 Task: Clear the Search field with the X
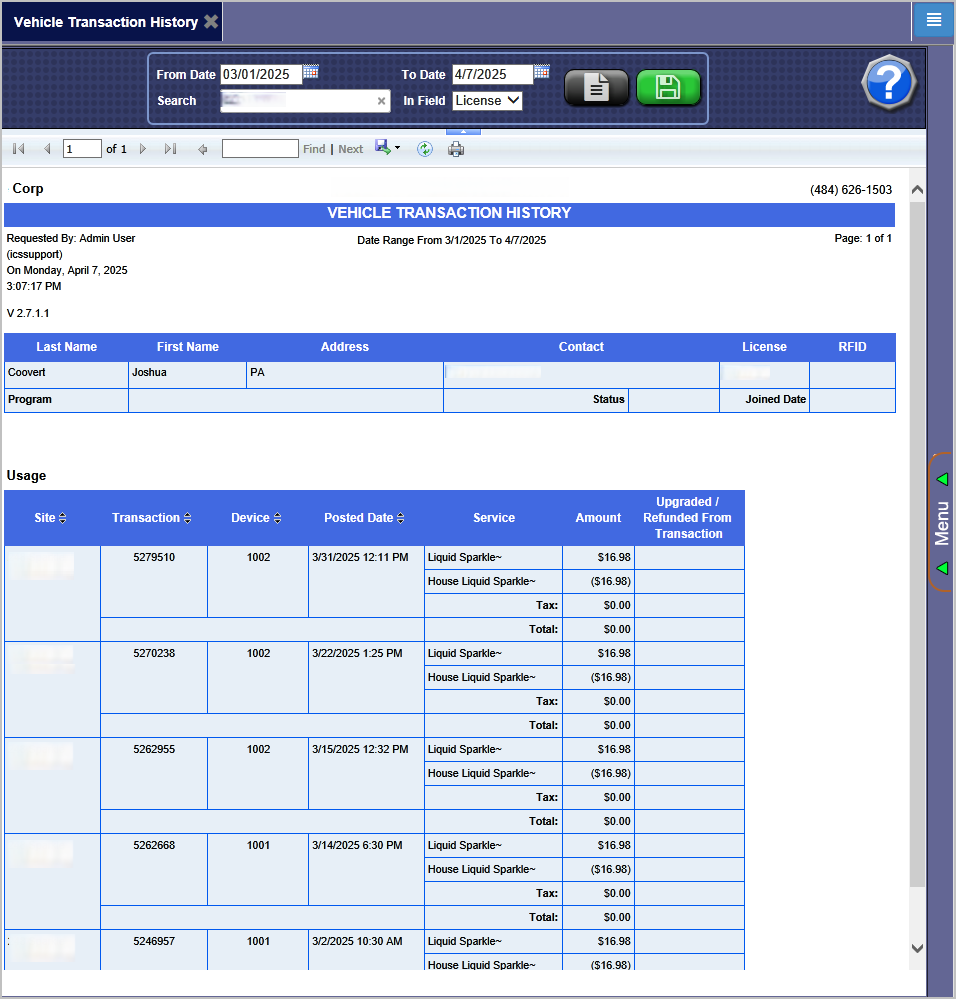381,101
